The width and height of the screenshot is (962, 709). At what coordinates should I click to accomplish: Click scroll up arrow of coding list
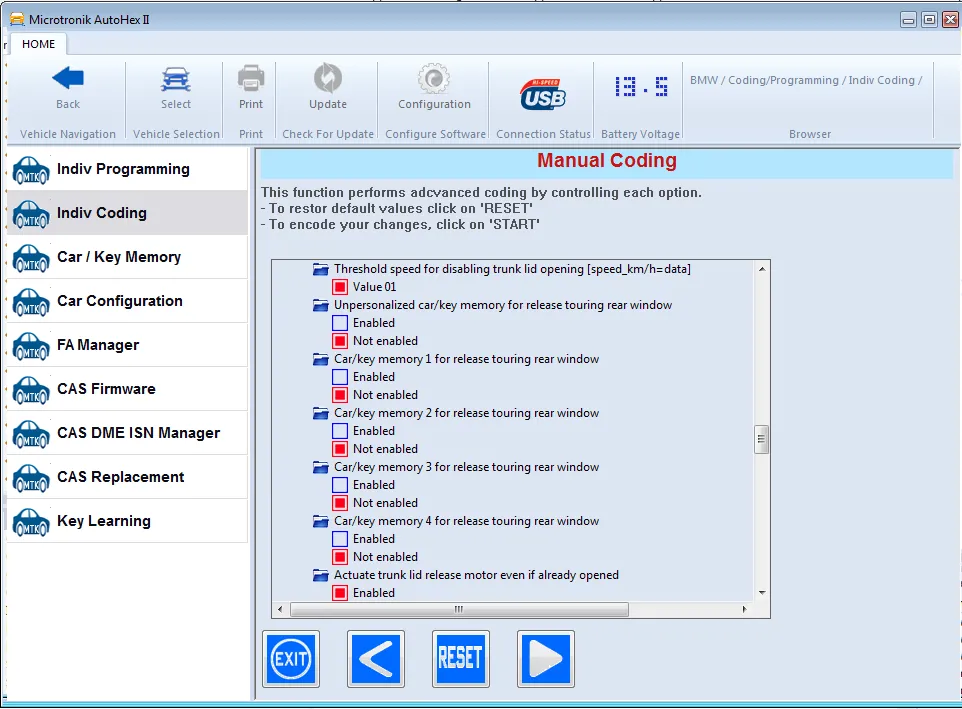[761, 269]
